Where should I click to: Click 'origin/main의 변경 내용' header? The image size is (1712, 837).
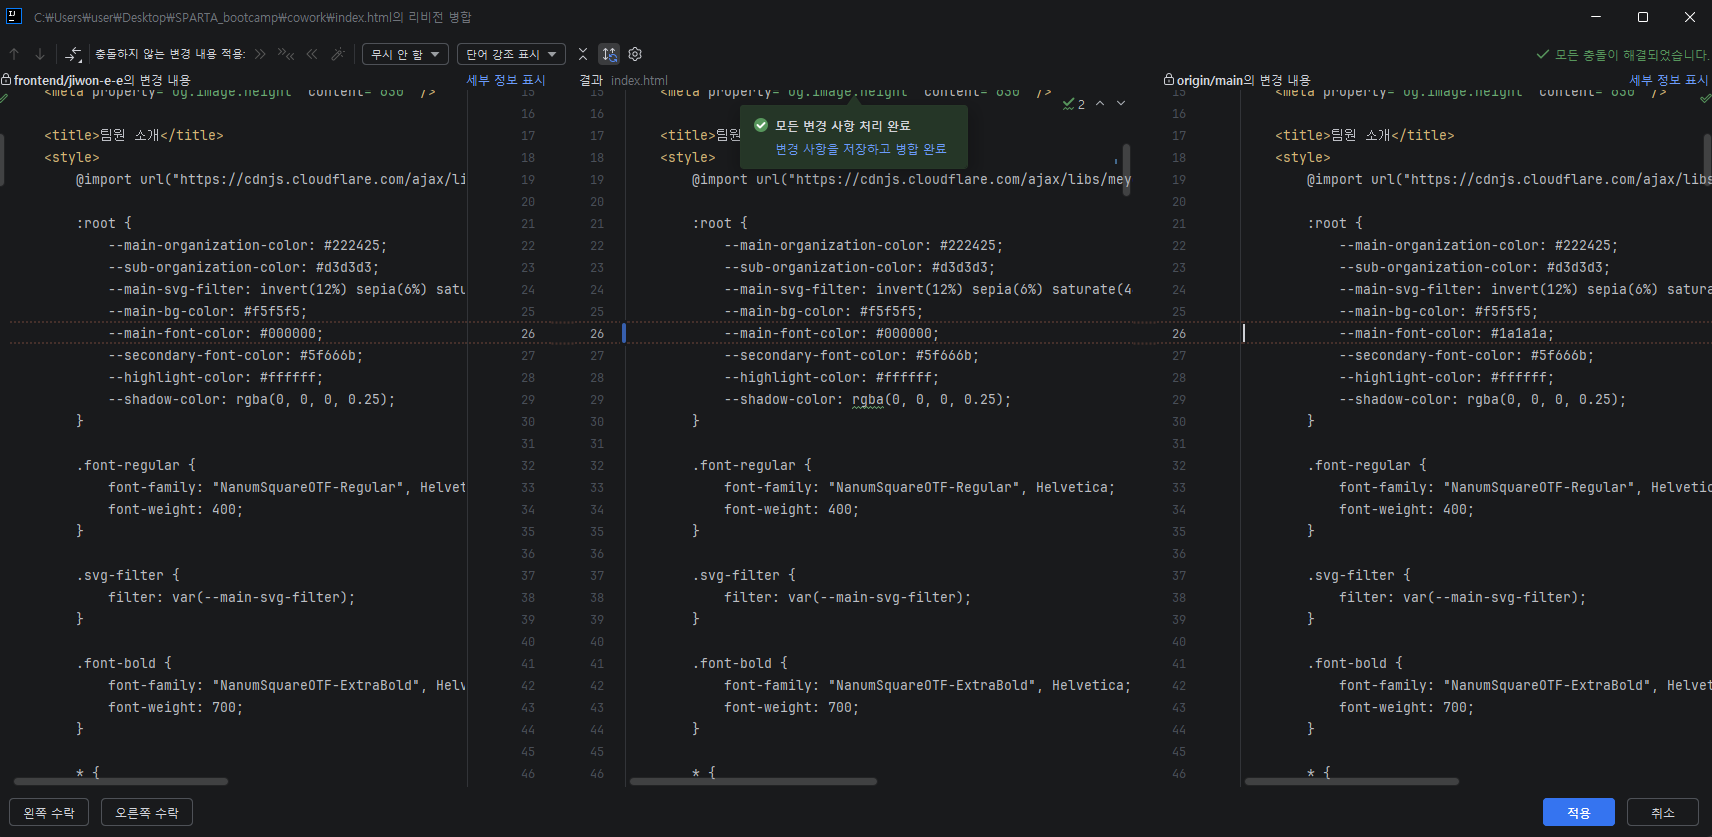[1243, 80]
